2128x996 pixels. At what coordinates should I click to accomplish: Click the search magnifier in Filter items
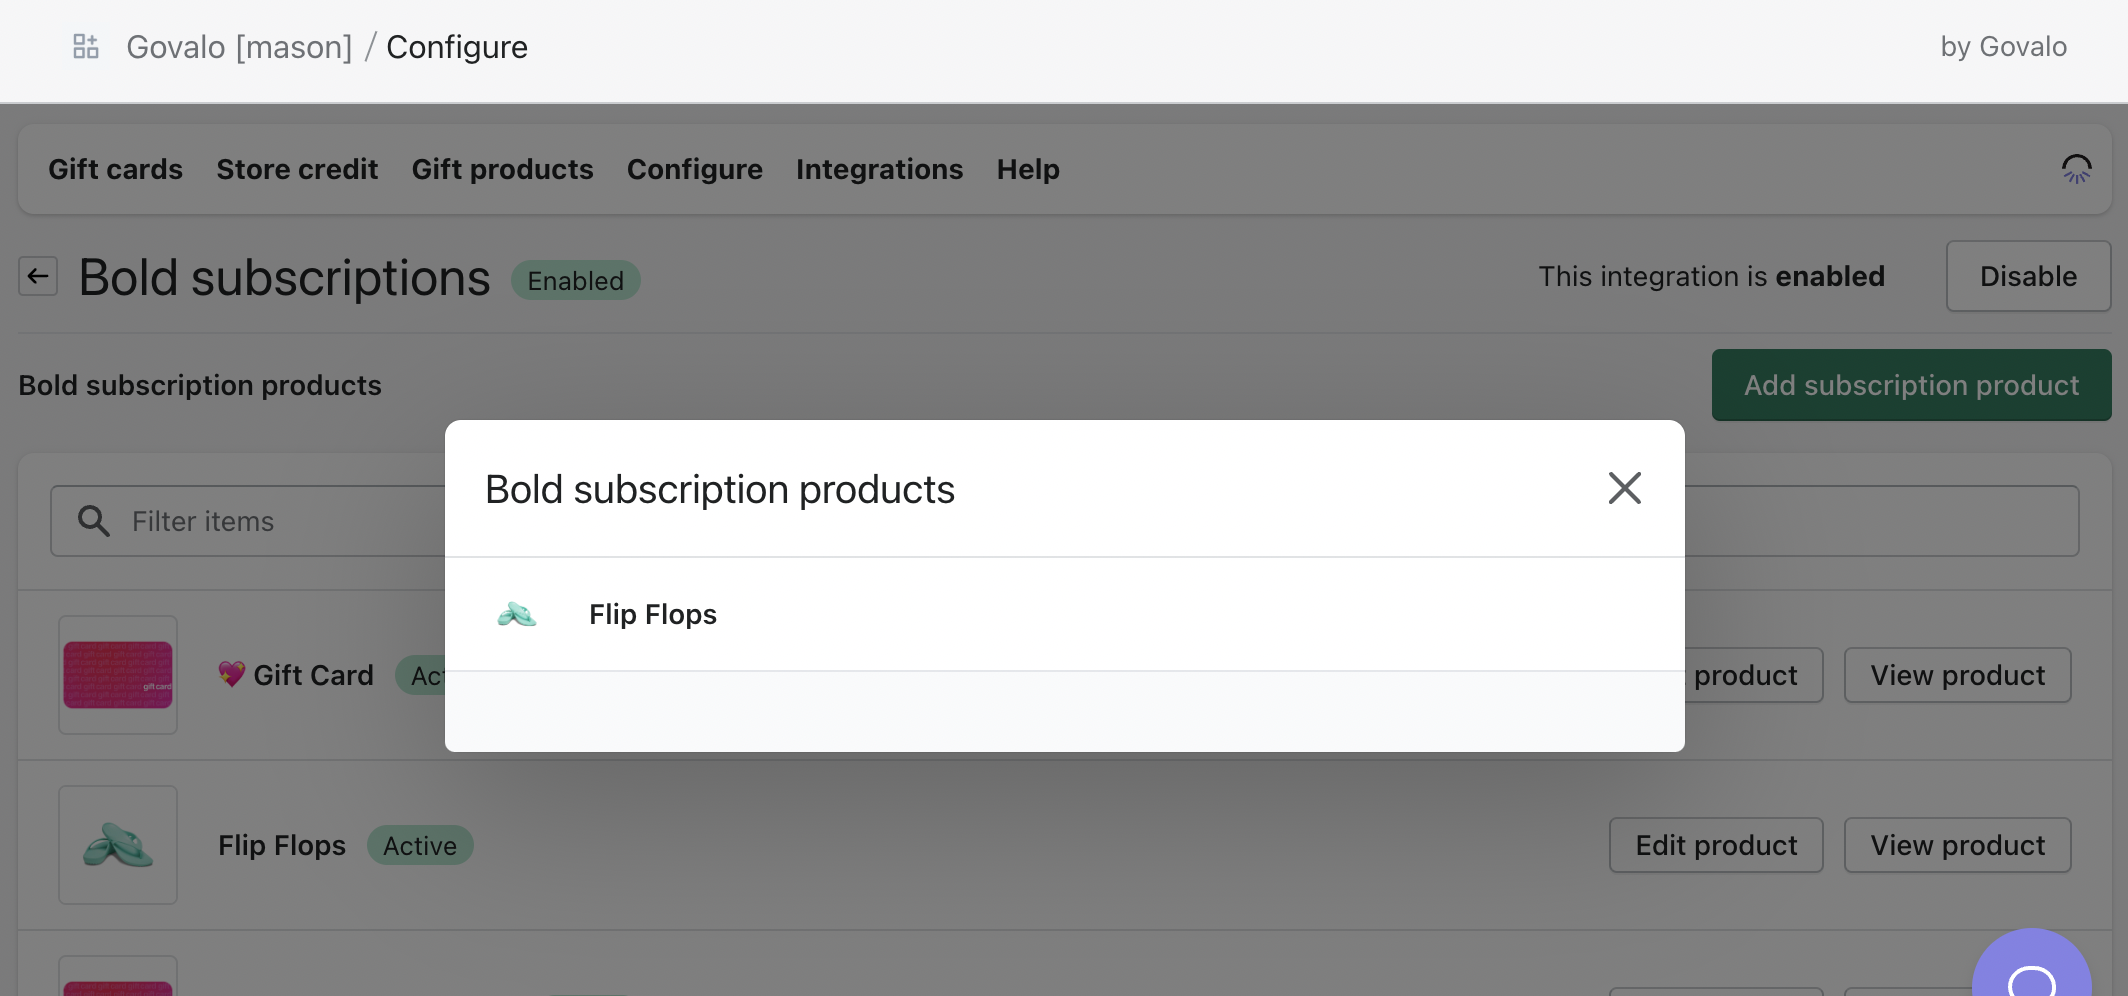94,521
